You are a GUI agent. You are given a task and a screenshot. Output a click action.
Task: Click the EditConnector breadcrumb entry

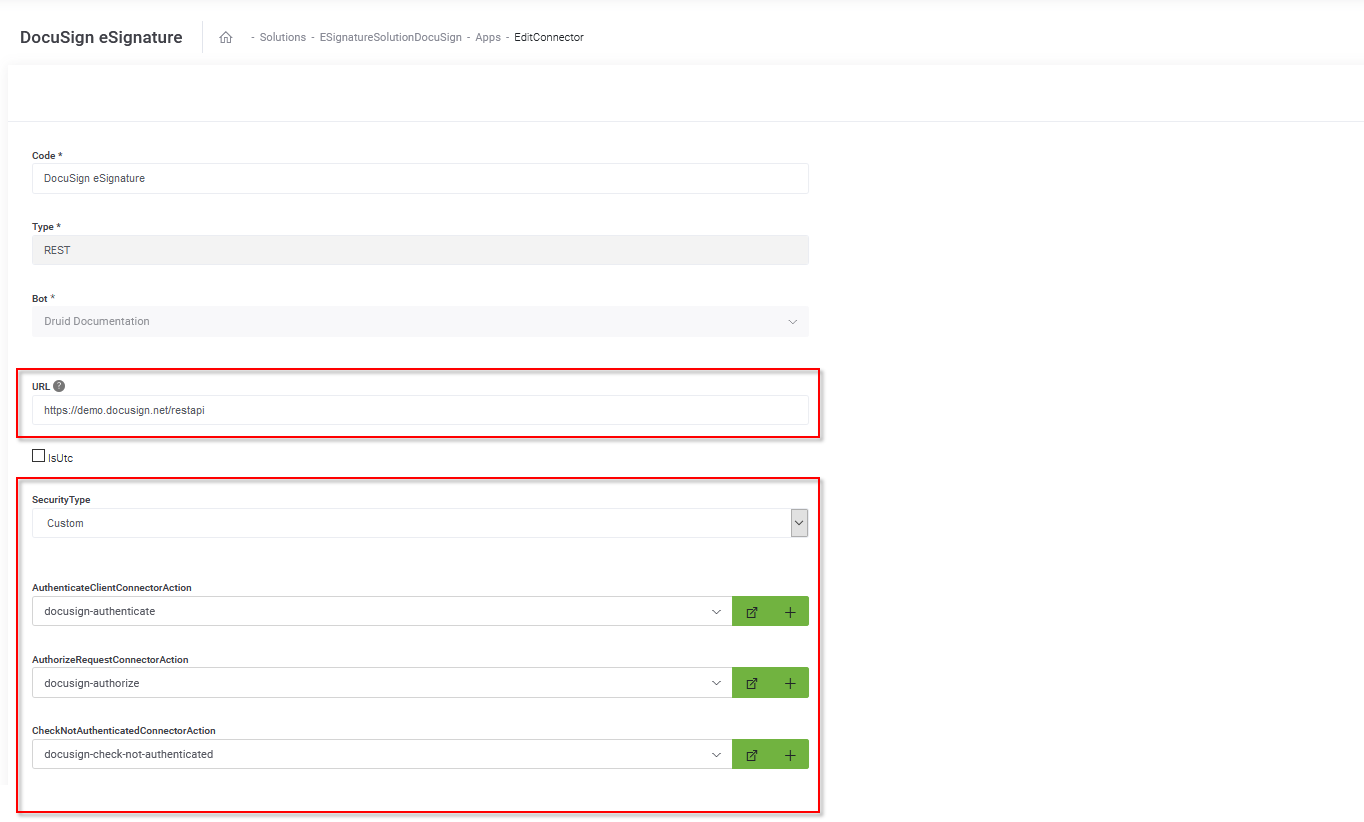pyautogui.click(x=548, y=36)
